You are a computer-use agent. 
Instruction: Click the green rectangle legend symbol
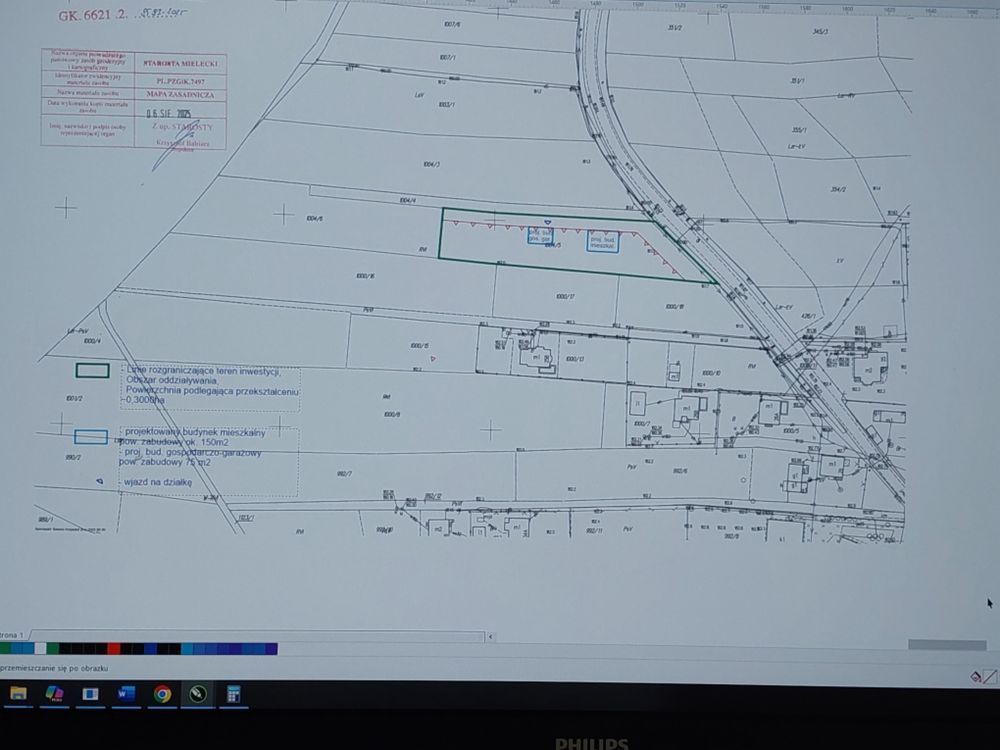[92, 371]
